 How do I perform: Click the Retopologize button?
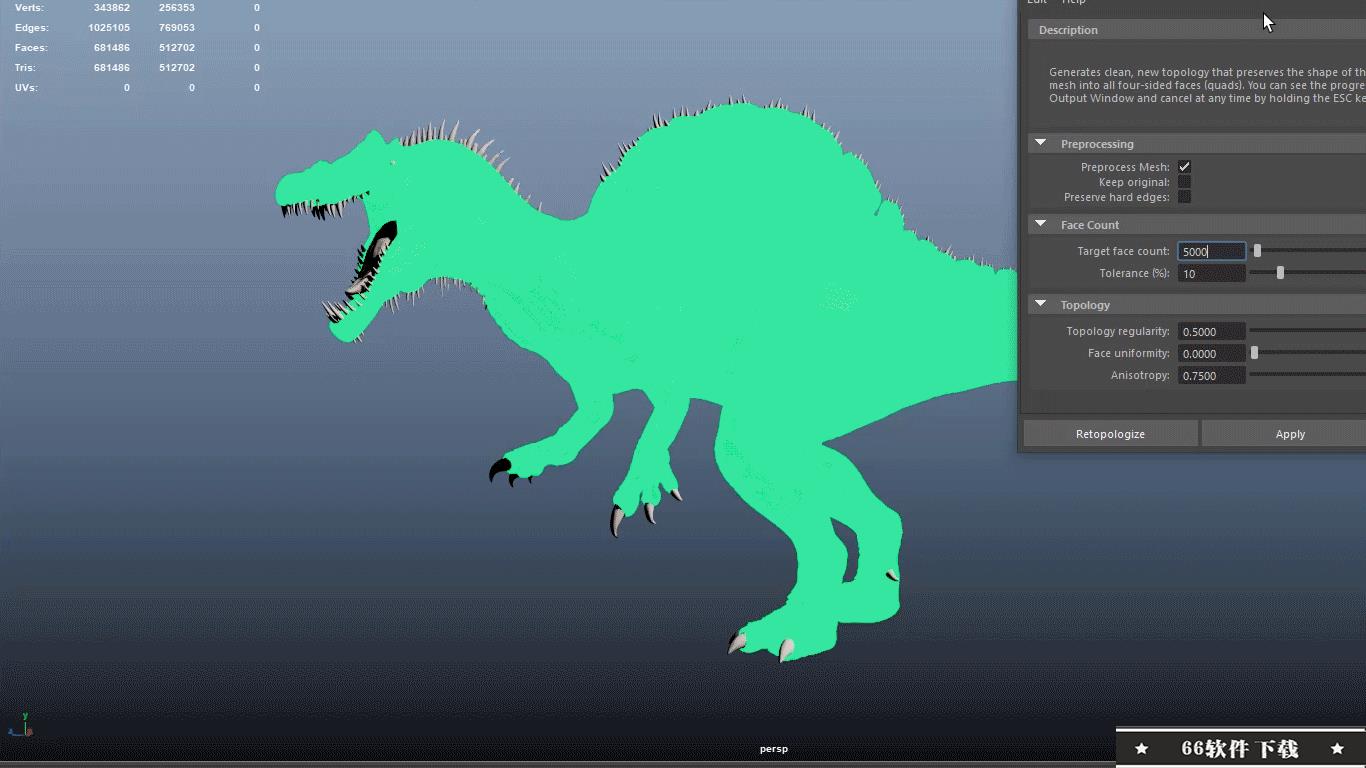tap(1110, 434)
